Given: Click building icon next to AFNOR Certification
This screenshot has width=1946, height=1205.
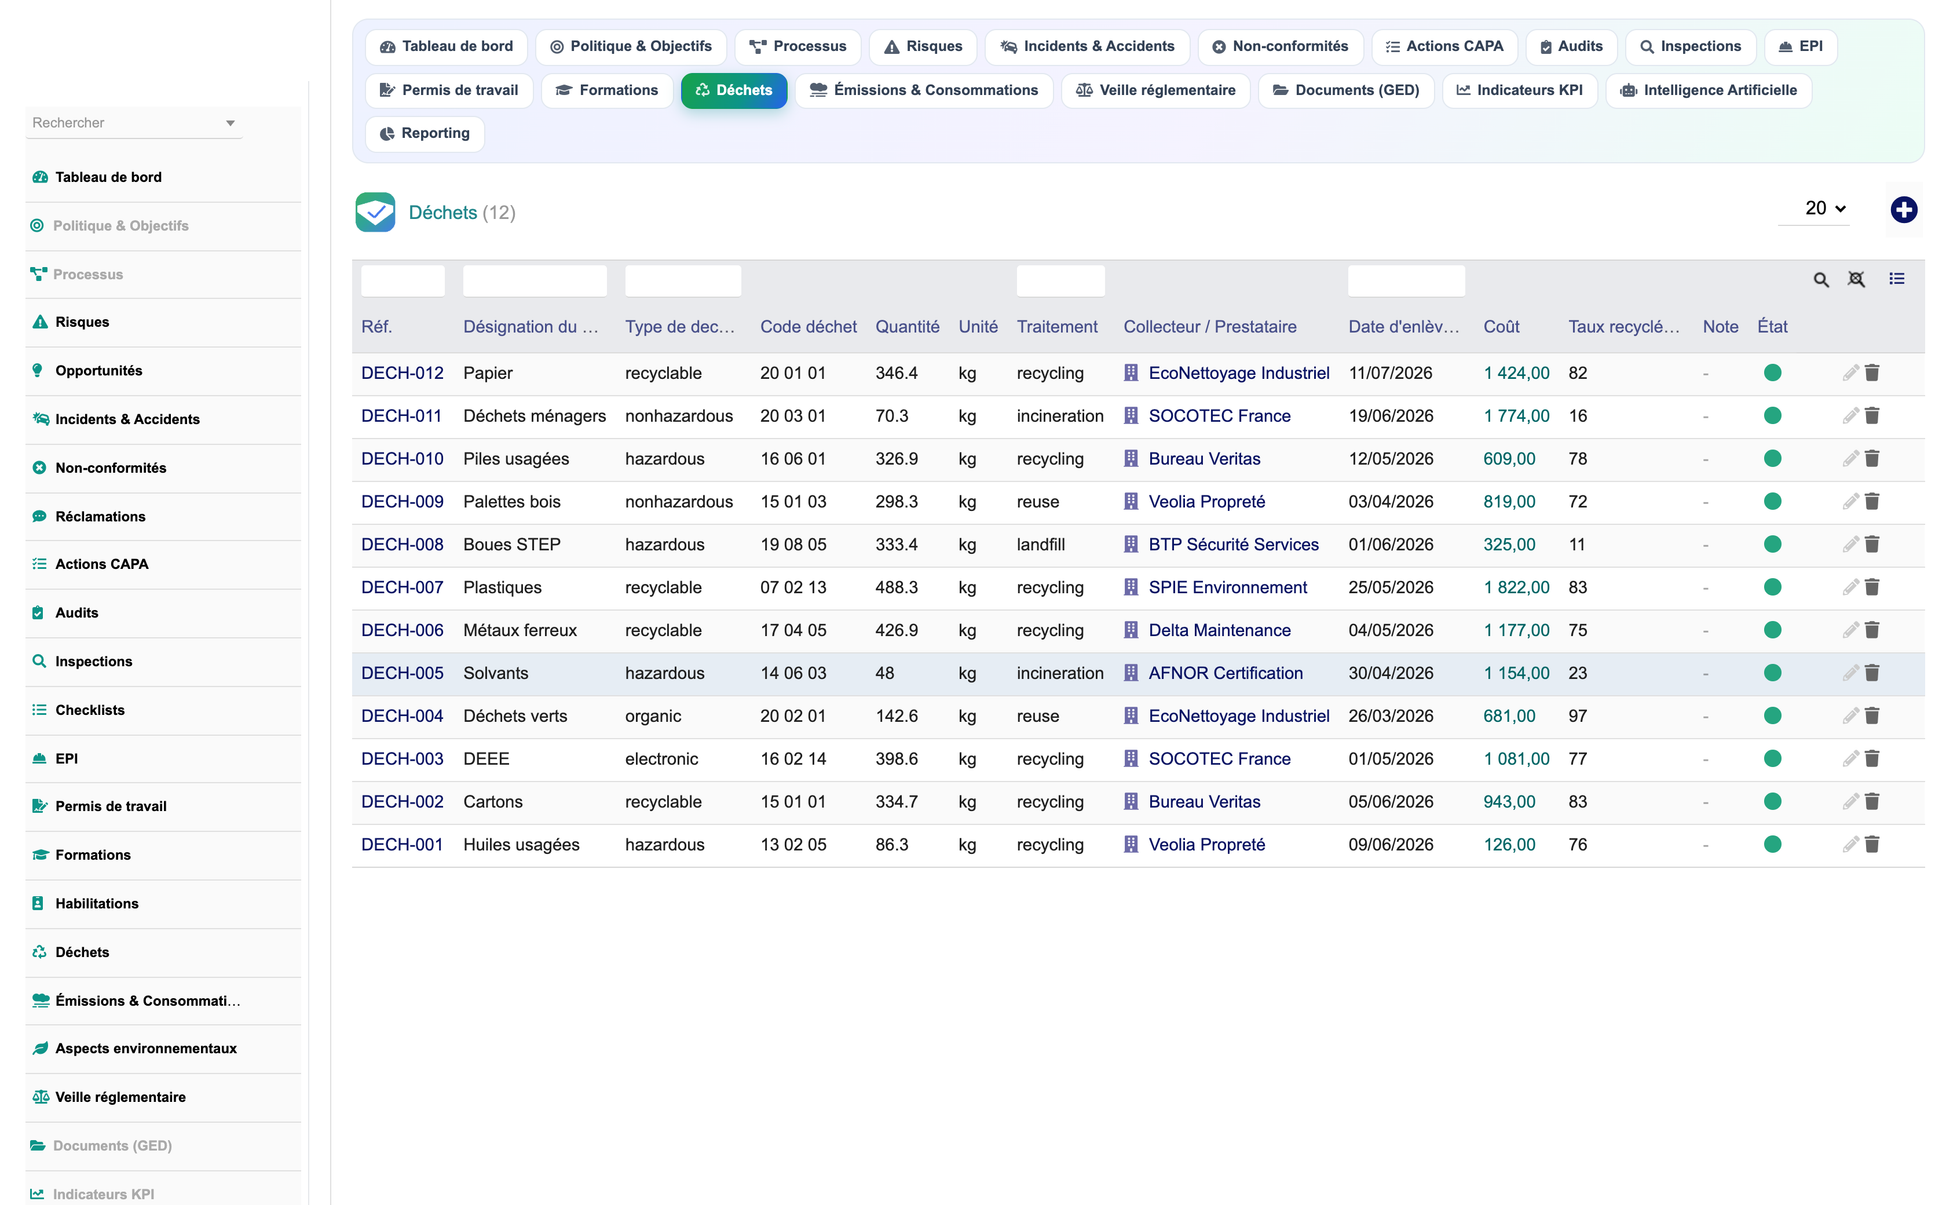Looking at the screenshot, I should point(1131,674).
